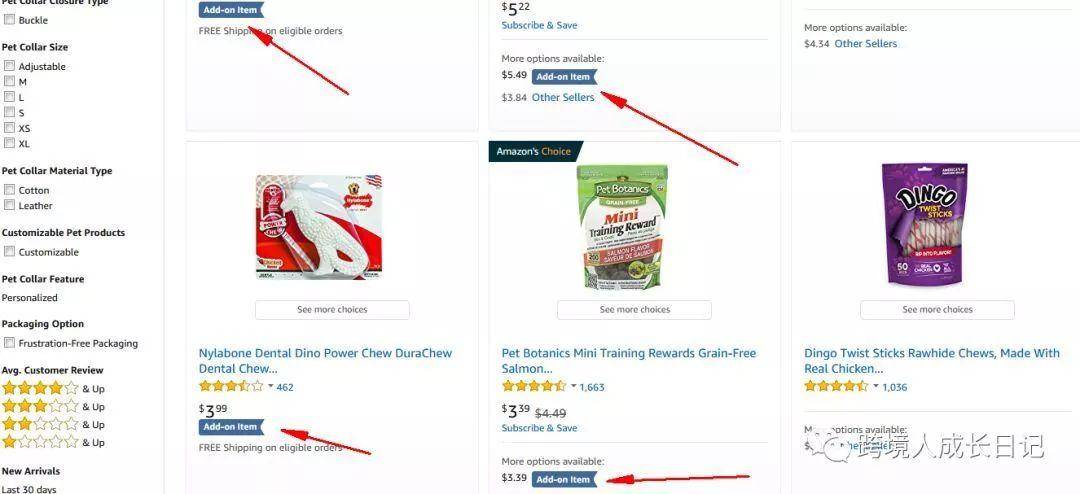Expand rating dropdown arrow beside Pet Botanics 1,663 reviews
Viewport: 1080px width, 494px height.
click(x=574, y=387)
